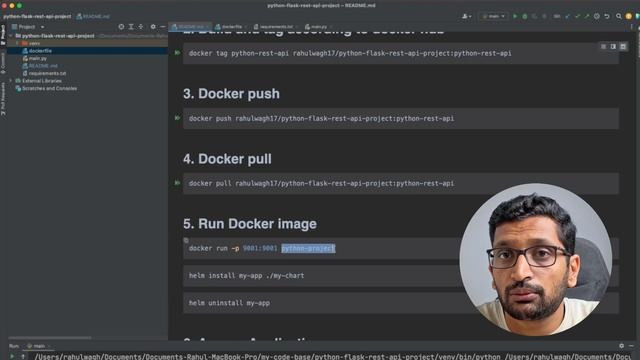Open Search Everywhere magnifier icon

pyautogui.click(x=619, y=16)
